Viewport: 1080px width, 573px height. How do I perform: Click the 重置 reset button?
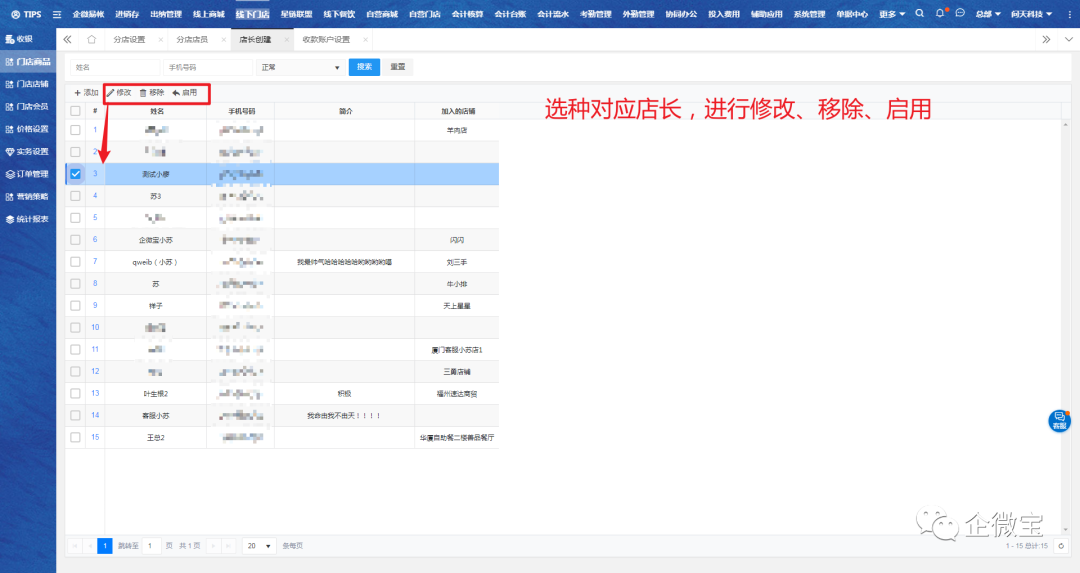pyautogui.click(x=398, y=67)
